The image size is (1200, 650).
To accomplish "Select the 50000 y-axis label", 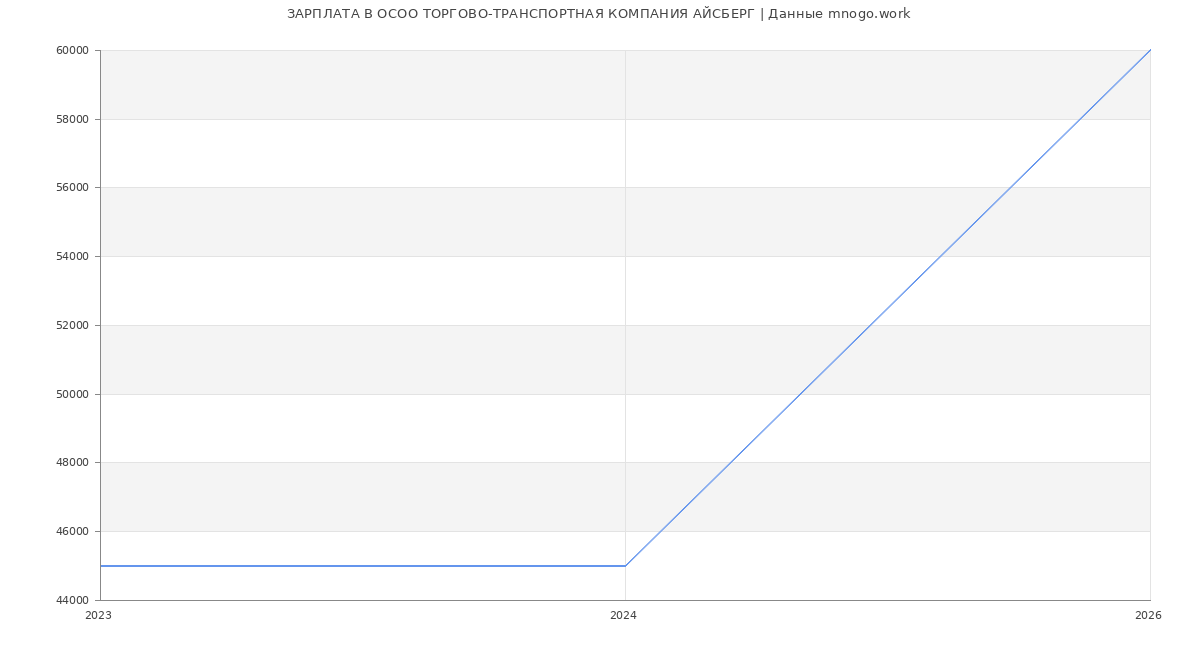I will point(73,394).
